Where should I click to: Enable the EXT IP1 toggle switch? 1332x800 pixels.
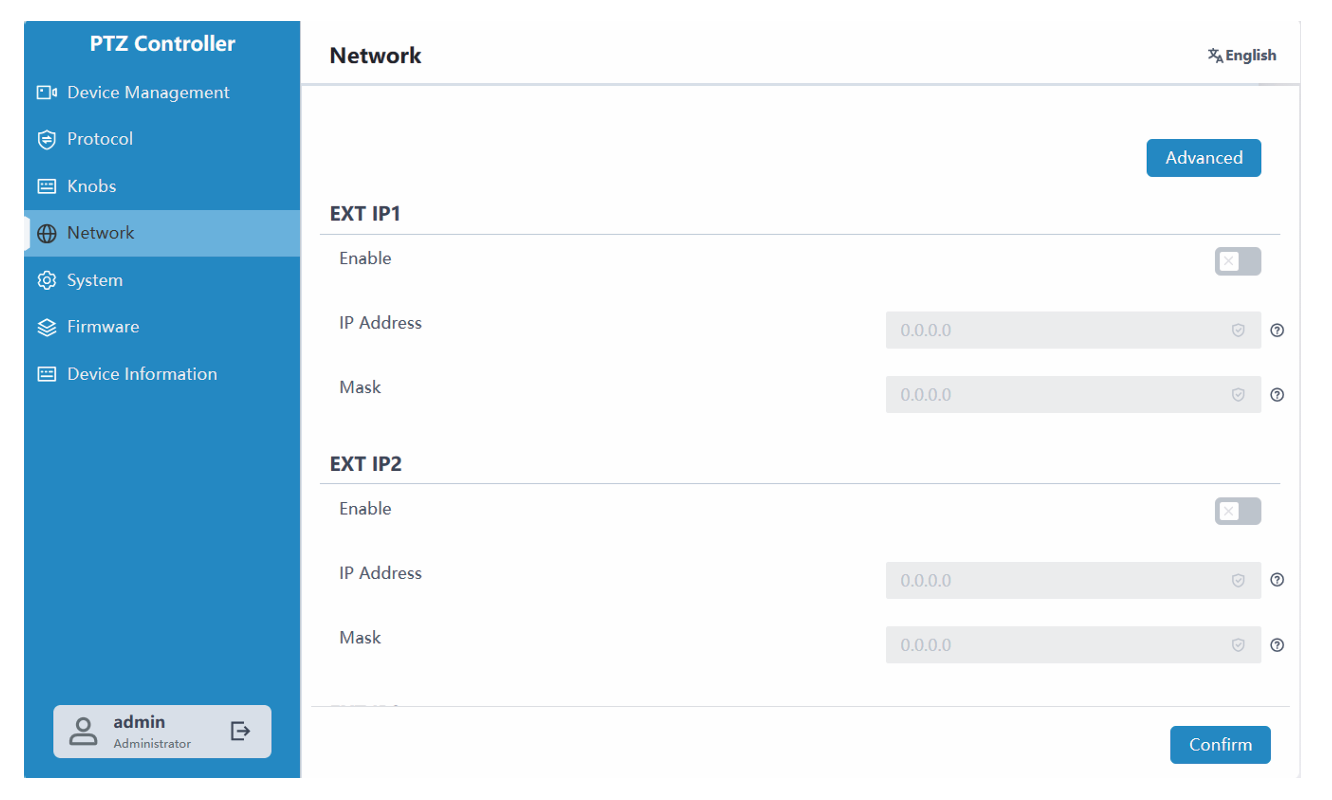pos(1237,262)
